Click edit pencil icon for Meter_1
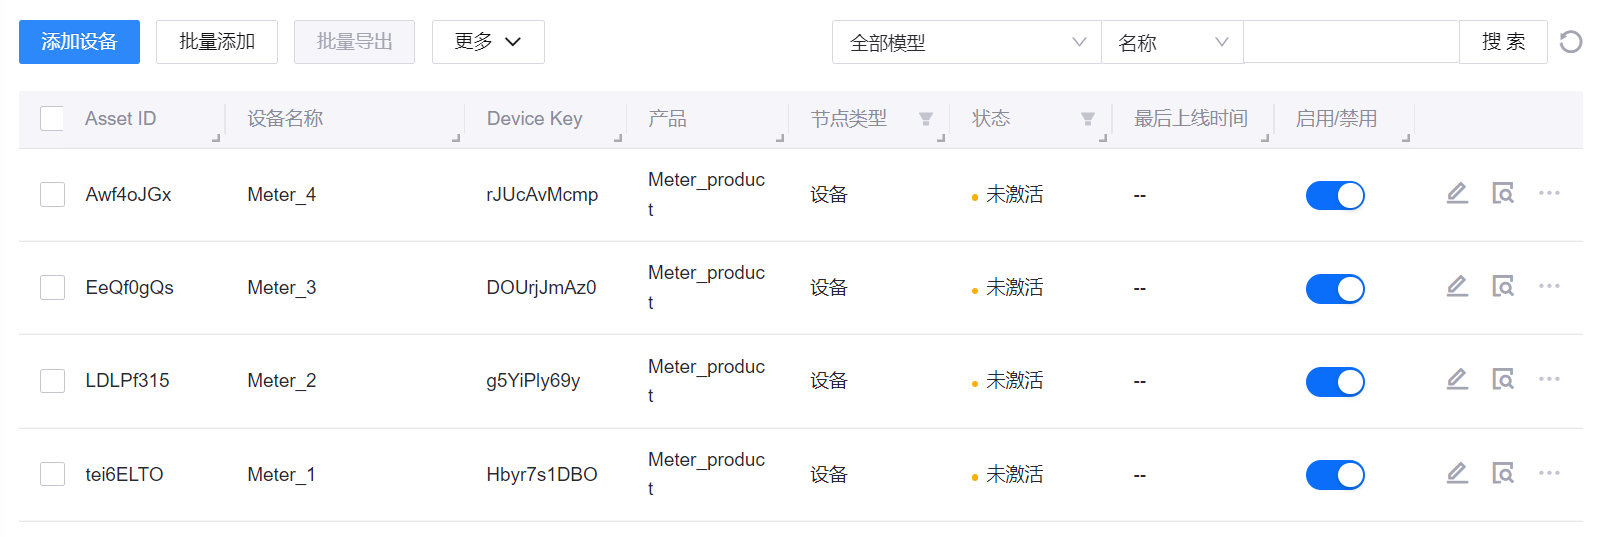The image size is (1609, 537). [1457, 472]
